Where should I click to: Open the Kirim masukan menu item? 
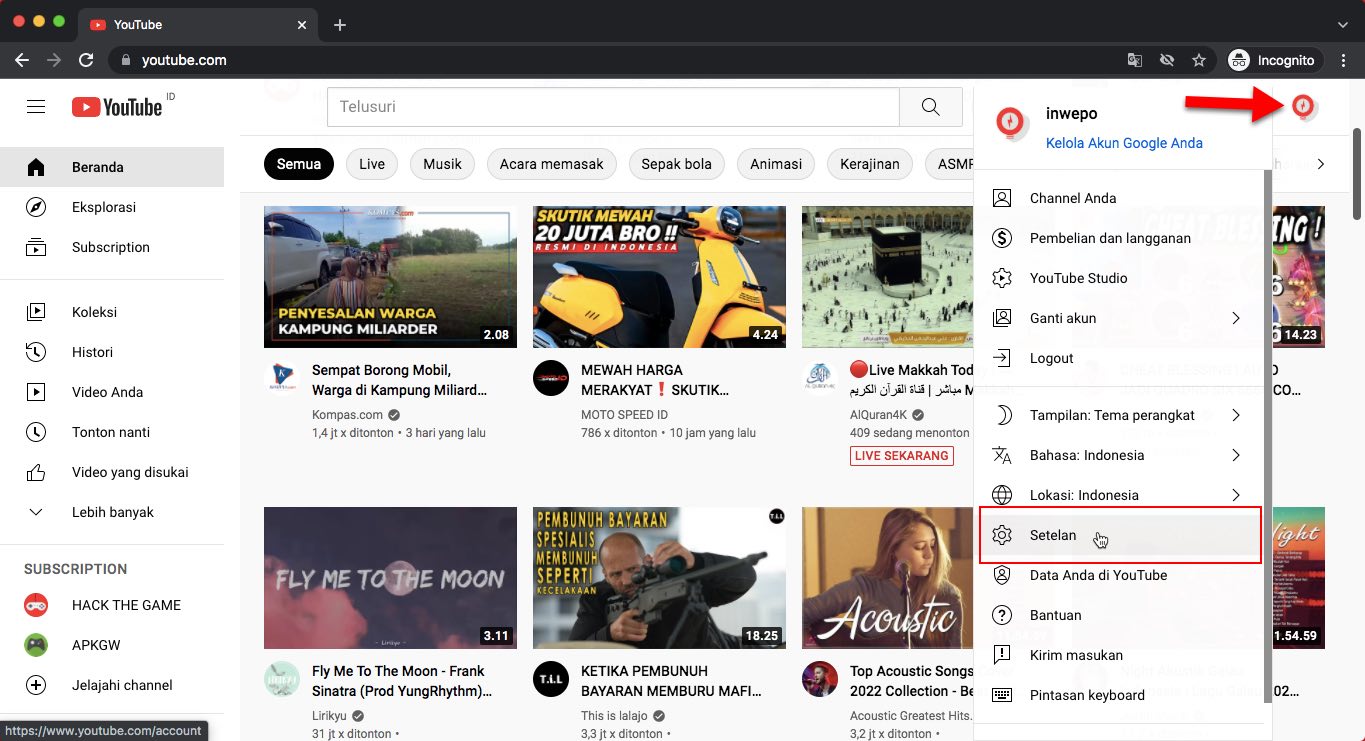point(1075,655)
